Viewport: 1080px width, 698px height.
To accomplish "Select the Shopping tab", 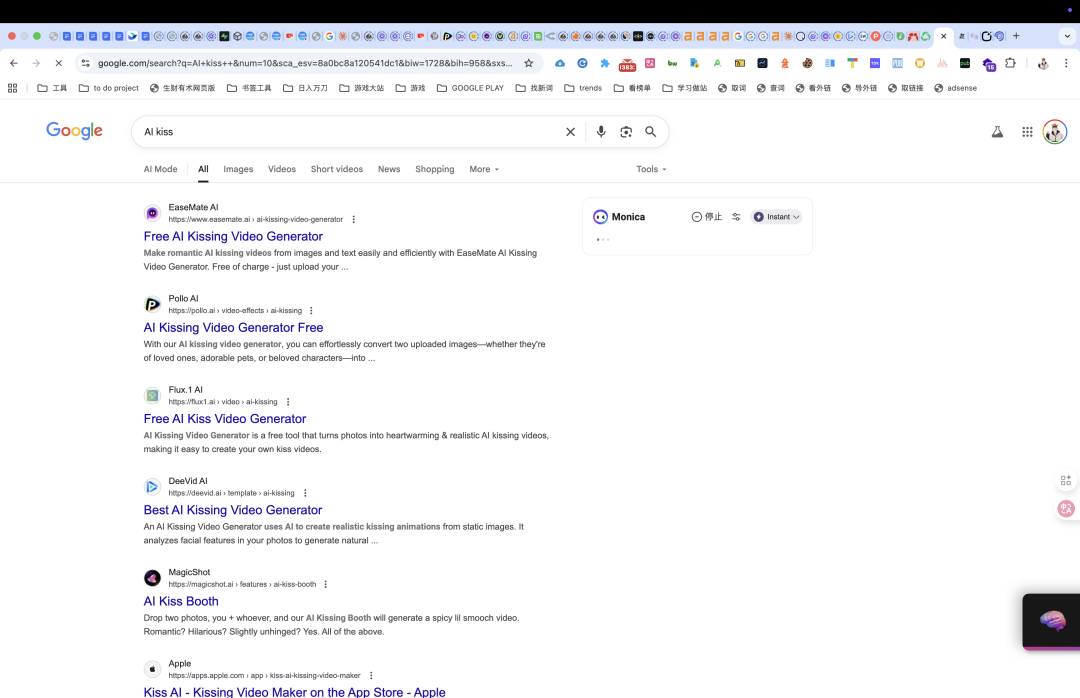I will click(435, 169).
